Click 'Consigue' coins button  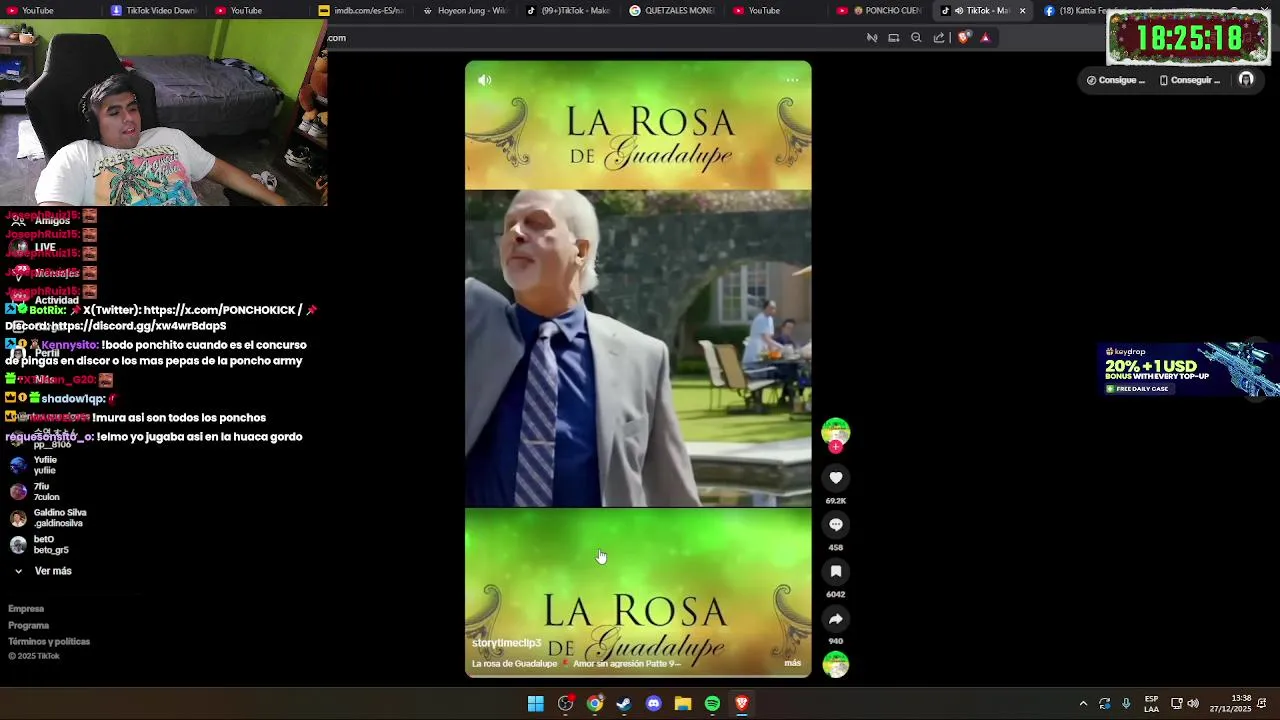[x=1116, y=80]
